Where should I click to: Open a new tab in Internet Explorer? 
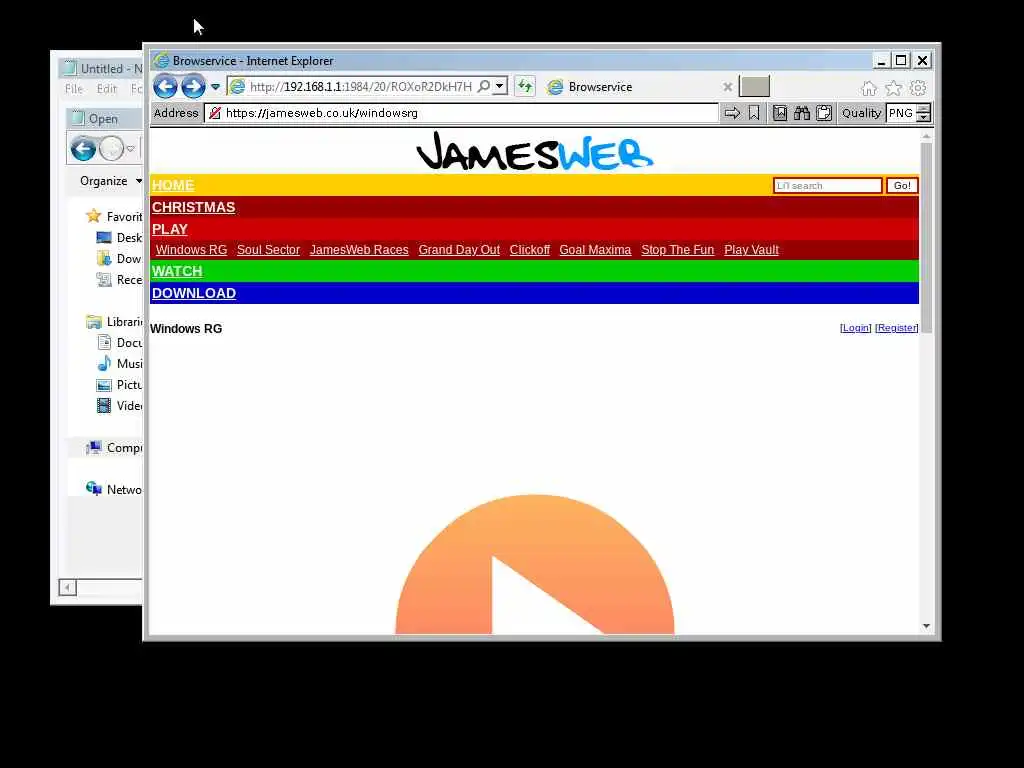tap(754, 86)
